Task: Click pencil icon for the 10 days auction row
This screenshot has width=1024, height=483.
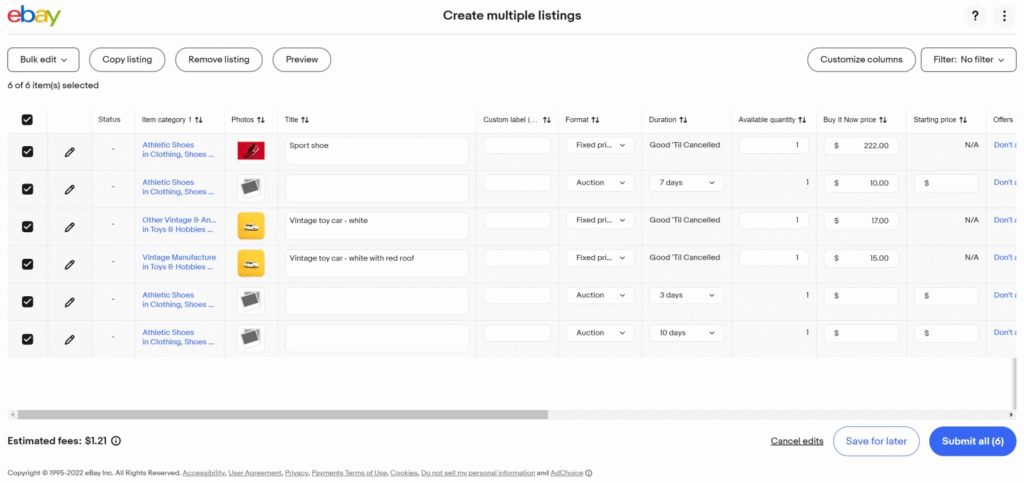Action: tap(69, 339)
